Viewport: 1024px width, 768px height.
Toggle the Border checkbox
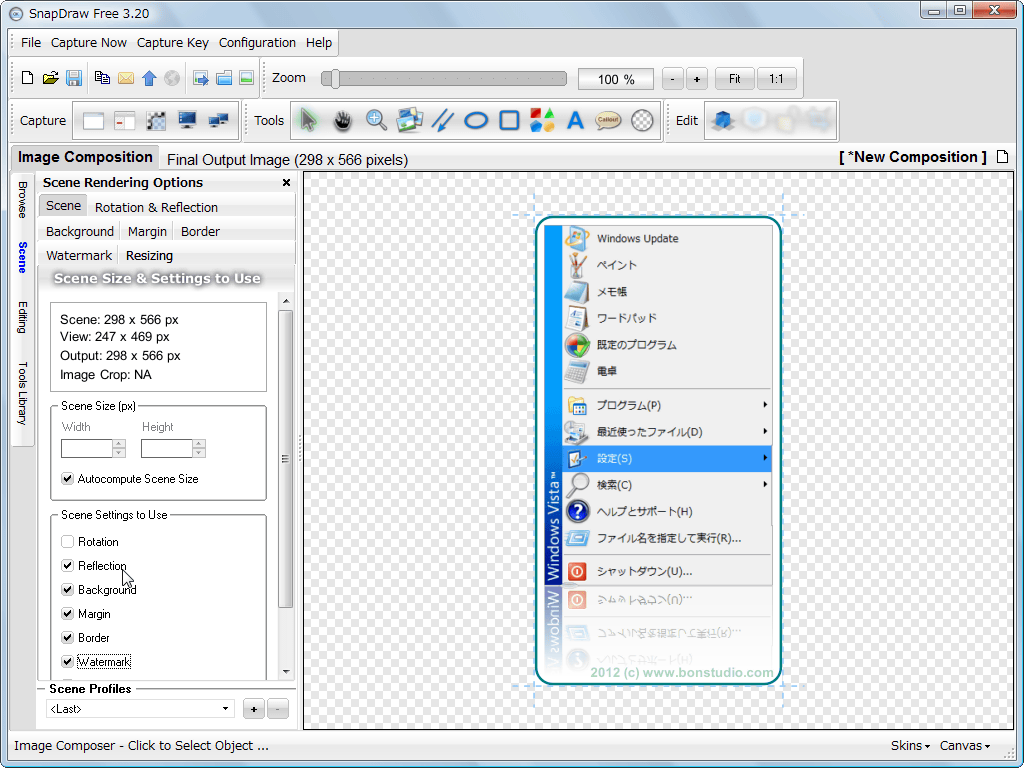[x=67, y=637]
